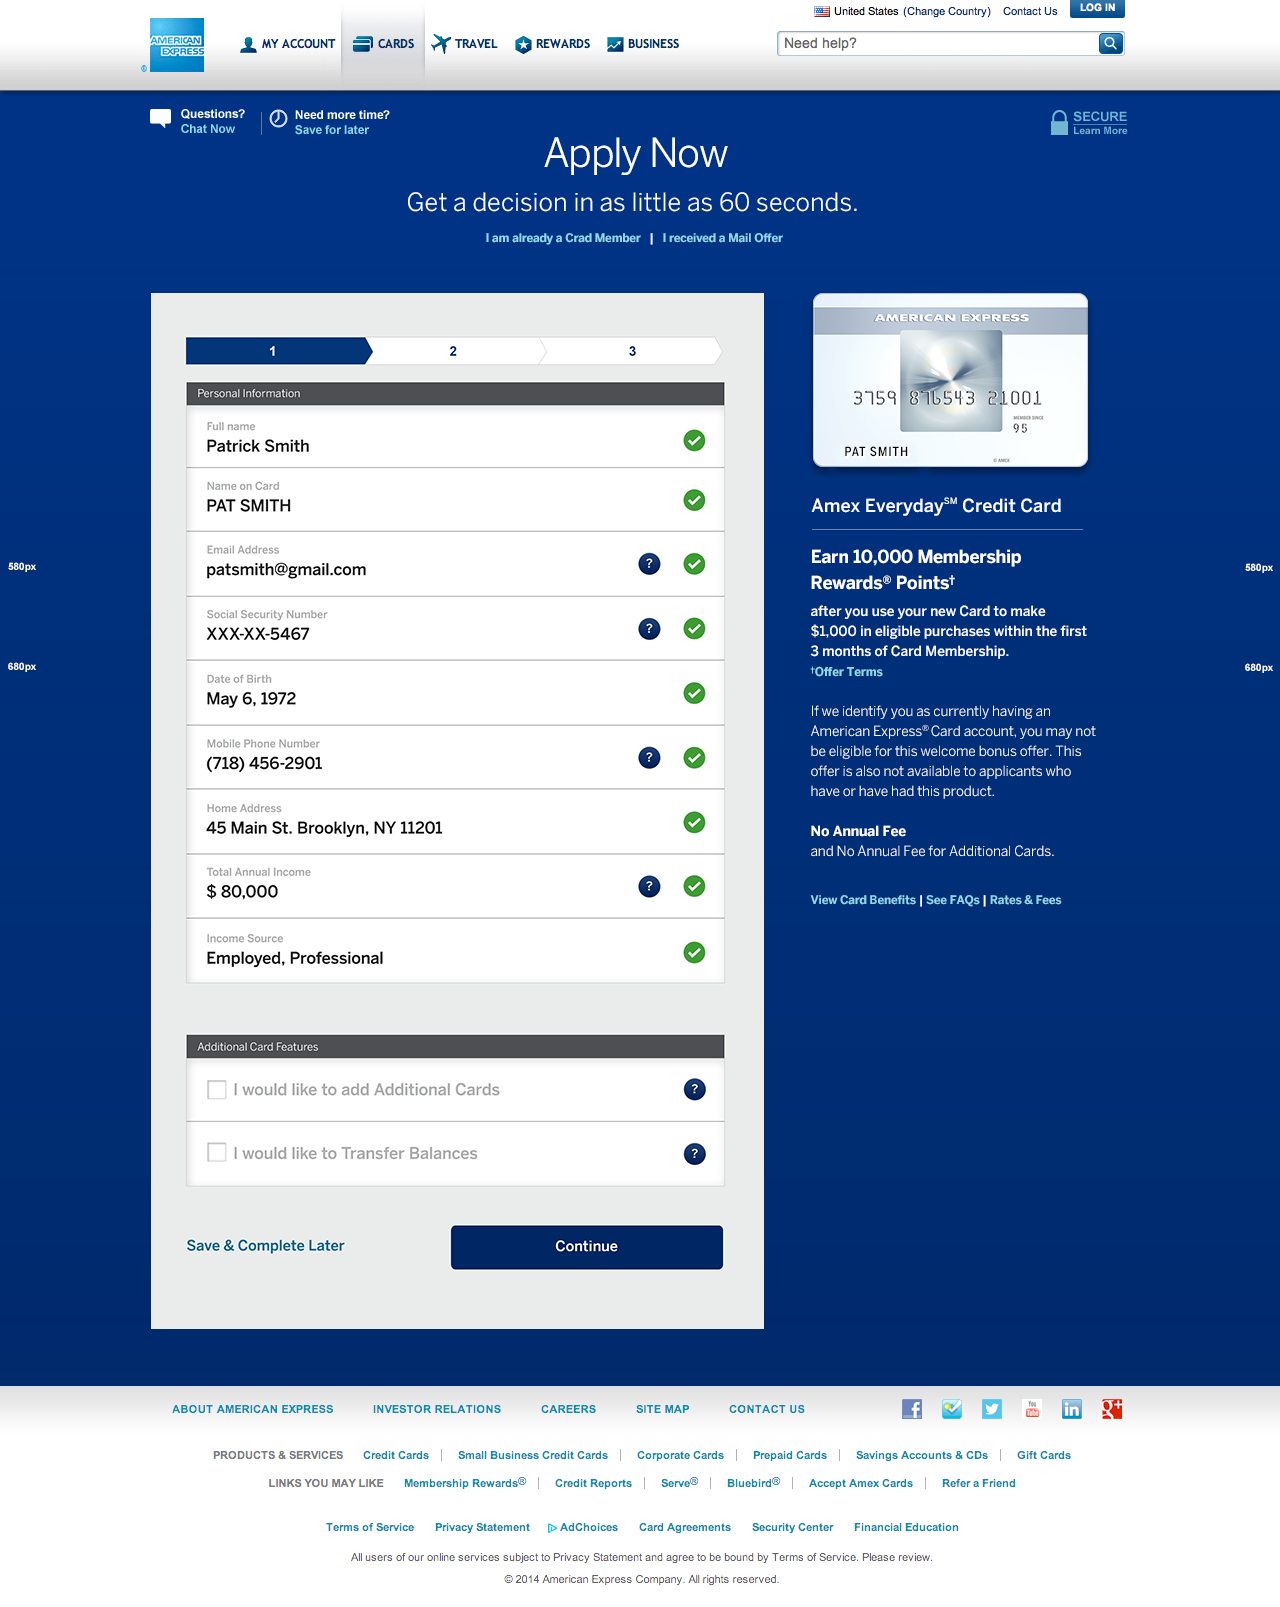Open the Cards menu

pyautogui.click(x=384, y=44)
